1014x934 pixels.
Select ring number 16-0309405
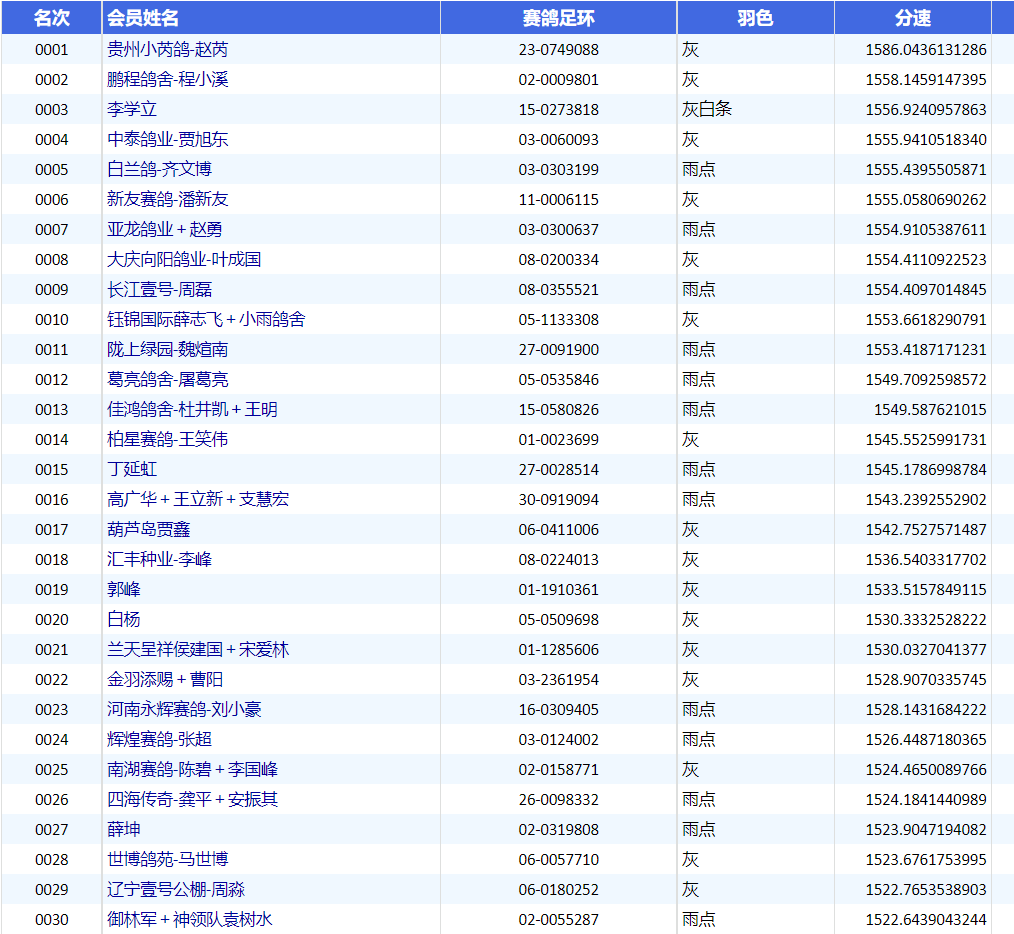pyautogui.click(x=559, y=709)
